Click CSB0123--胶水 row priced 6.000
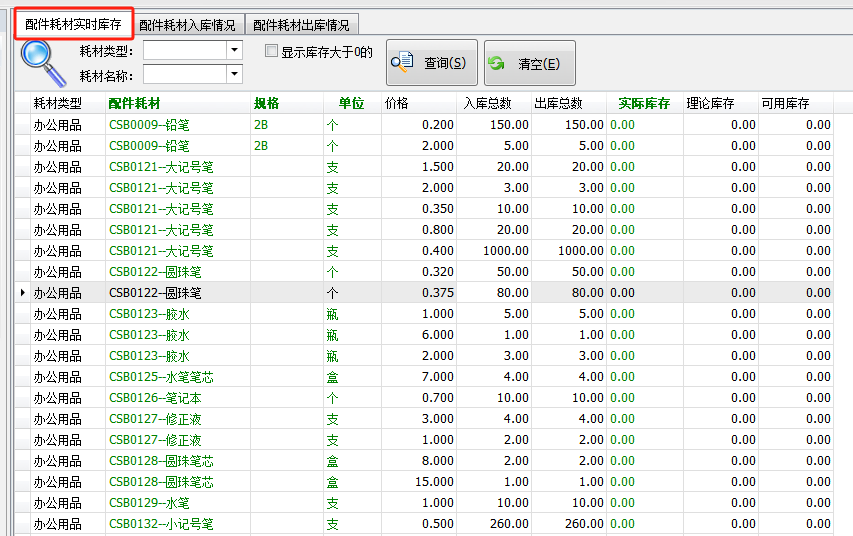 pos(424,335)
